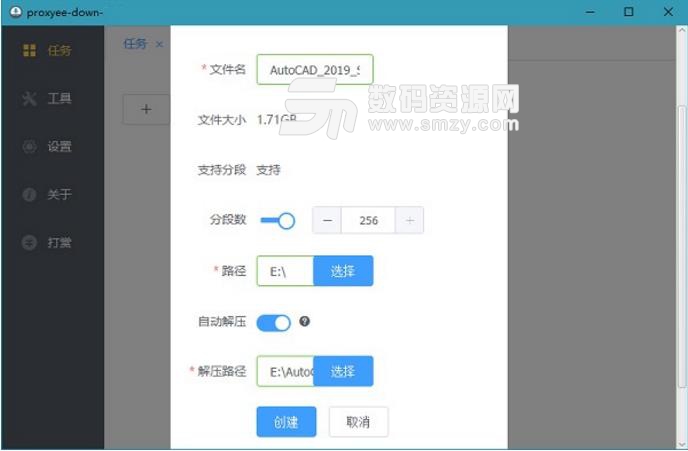Click the 支持 value next to 支持分段
The image size is (688, 451).
268,170
